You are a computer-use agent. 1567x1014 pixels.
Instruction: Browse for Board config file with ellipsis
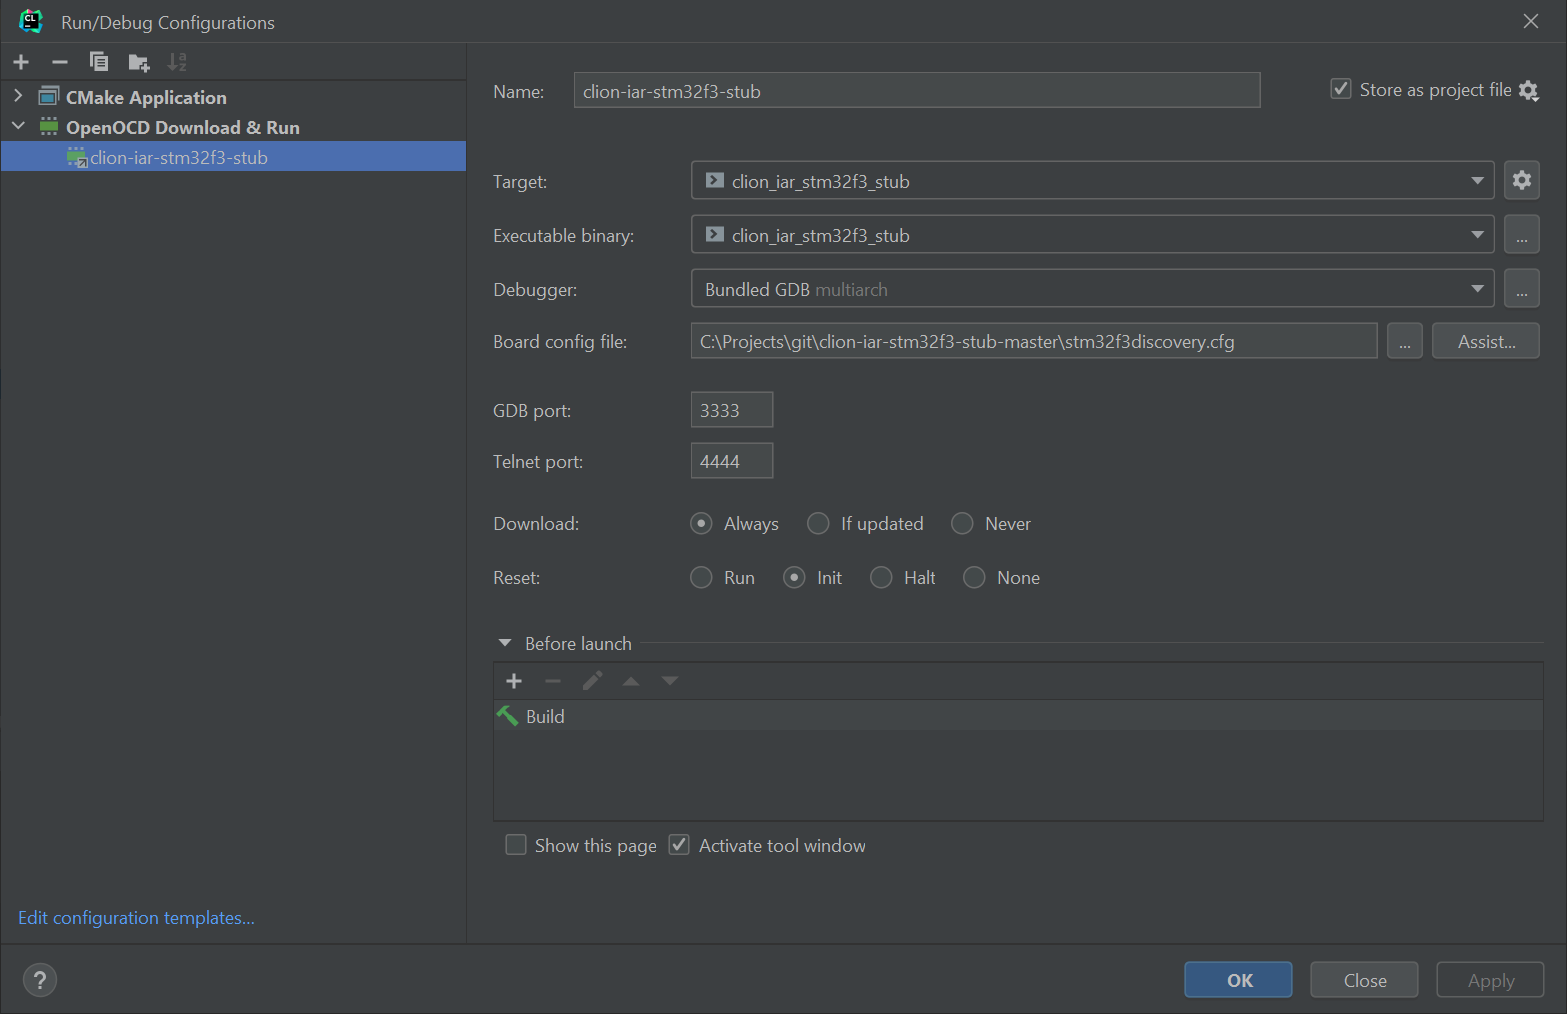[1404, 341]
